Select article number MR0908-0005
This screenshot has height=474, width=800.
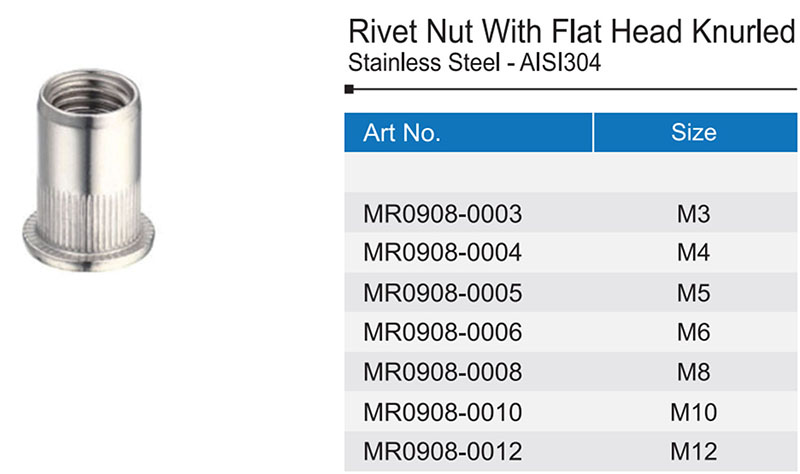tap(442, 293)
